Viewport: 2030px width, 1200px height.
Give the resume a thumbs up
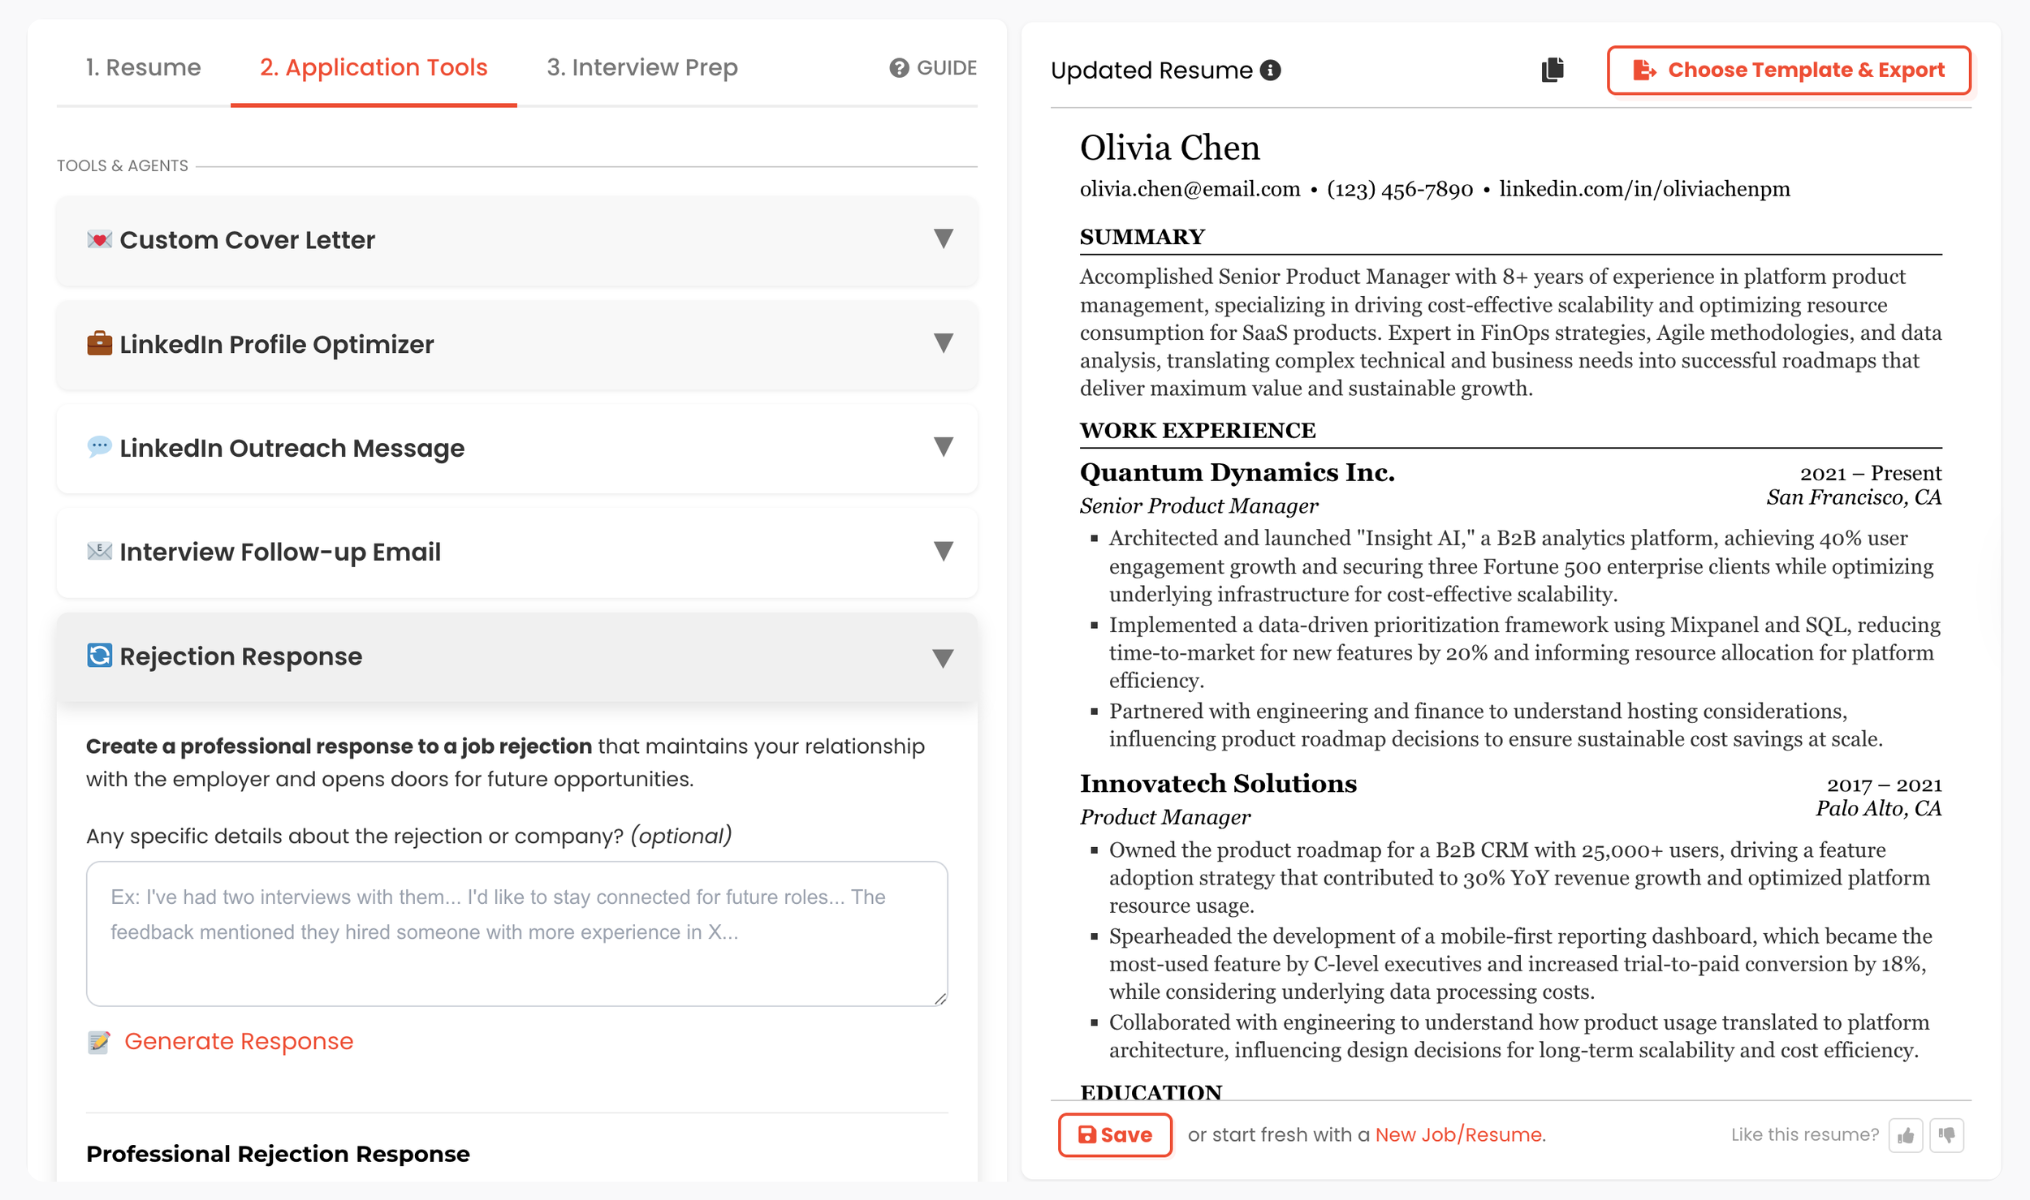(x=1905, y=1135)
